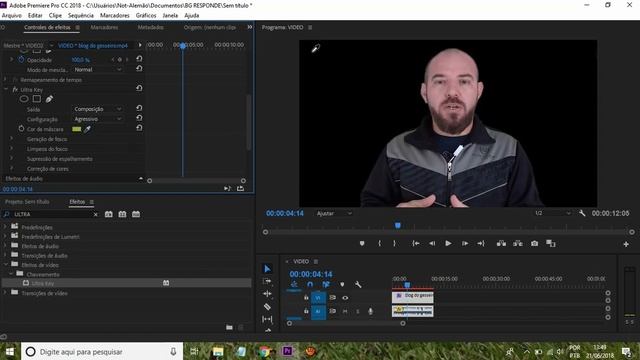Switch to the Projeto: Sem título tab
The height and width of the screenshot is (360, 640).
pos(27,202)
